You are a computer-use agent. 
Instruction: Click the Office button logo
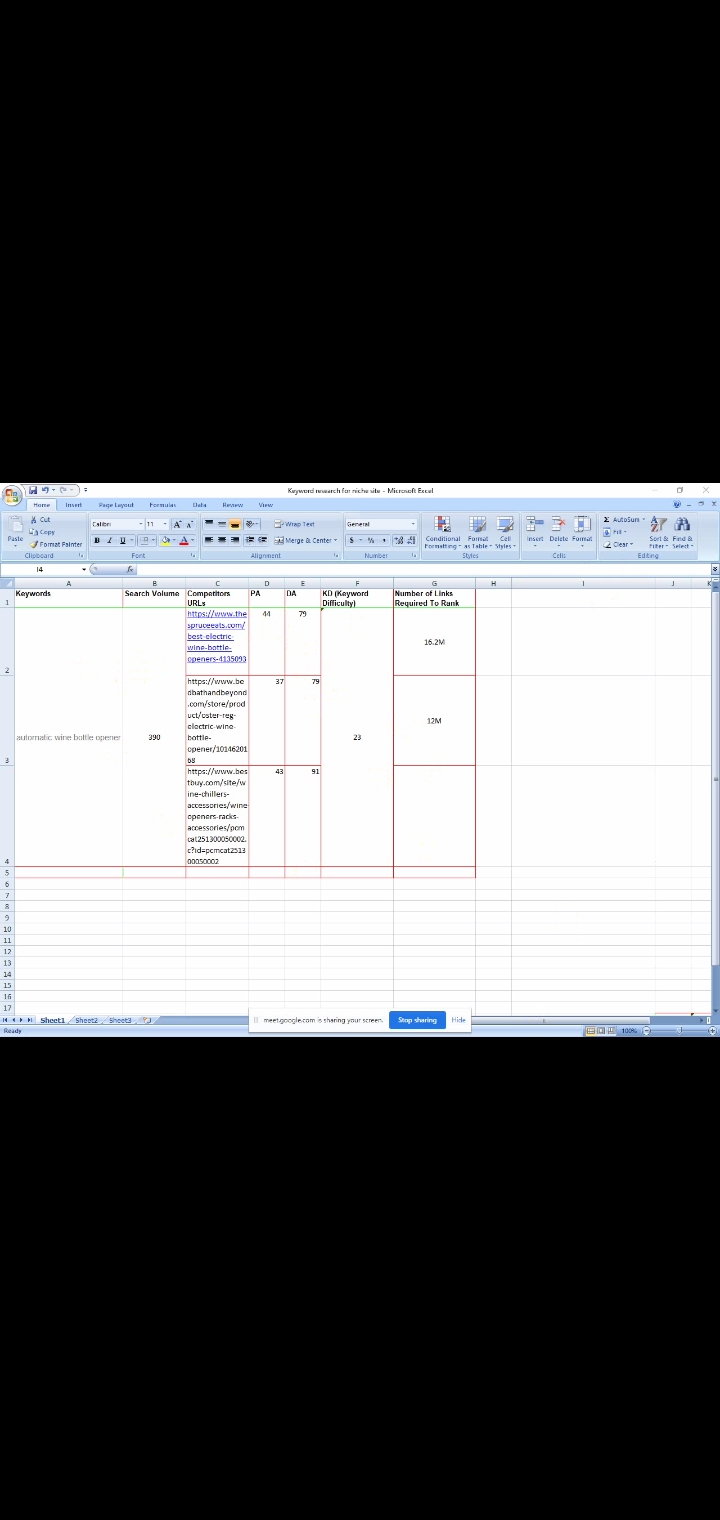12,496
